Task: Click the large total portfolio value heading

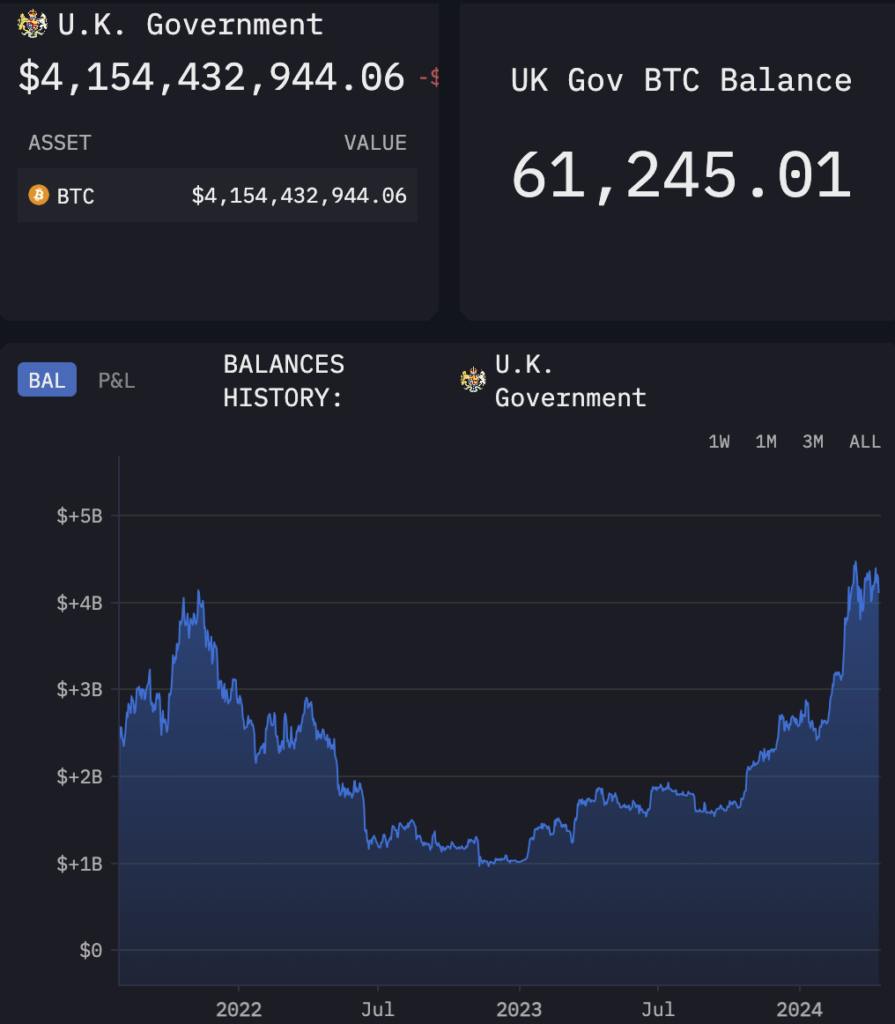Action: (x=211, y=78)
